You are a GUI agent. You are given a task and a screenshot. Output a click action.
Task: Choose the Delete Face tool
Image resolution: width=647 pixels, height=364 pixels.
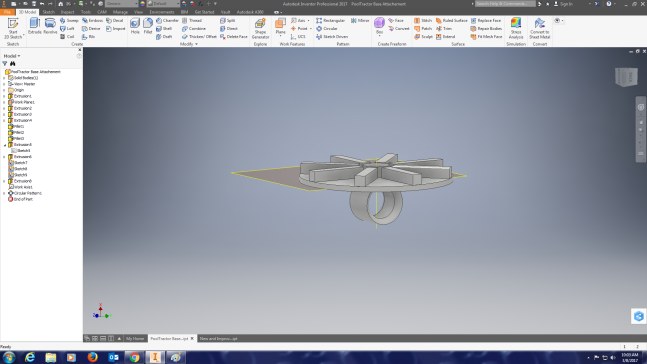pos(234,37)
